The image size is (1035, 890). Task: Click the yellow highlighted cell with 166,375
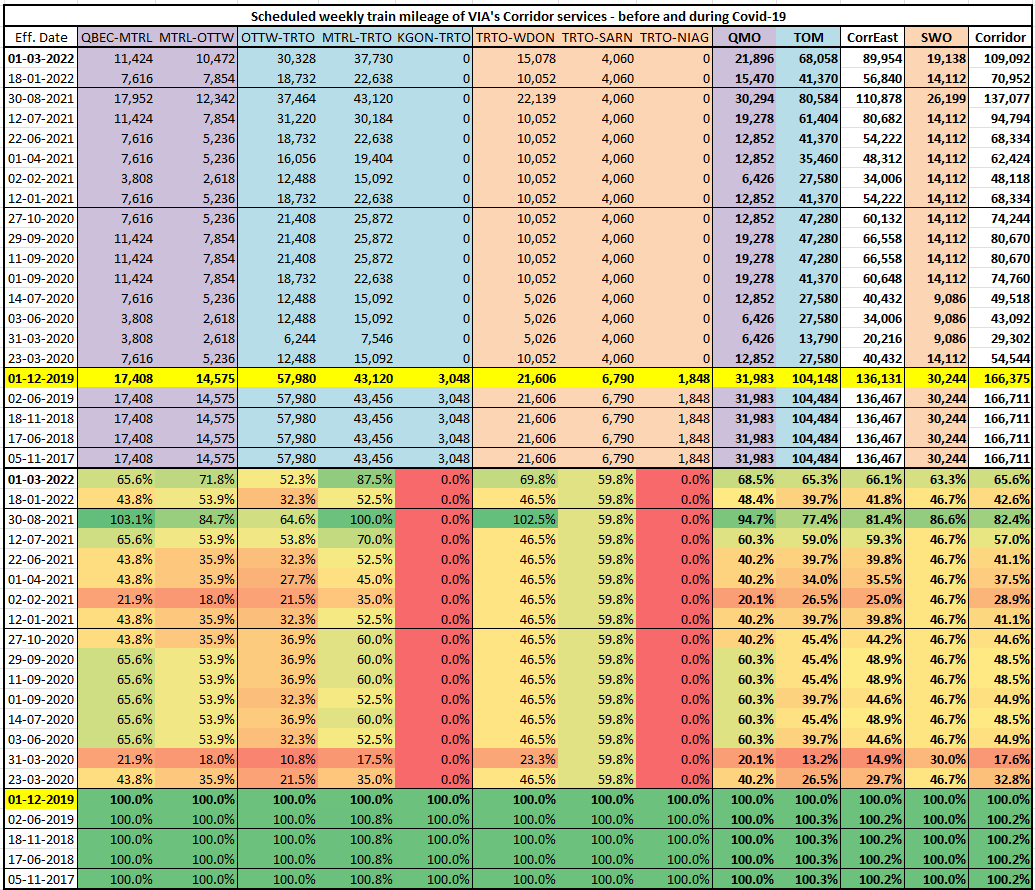(x=1001, y=379)
